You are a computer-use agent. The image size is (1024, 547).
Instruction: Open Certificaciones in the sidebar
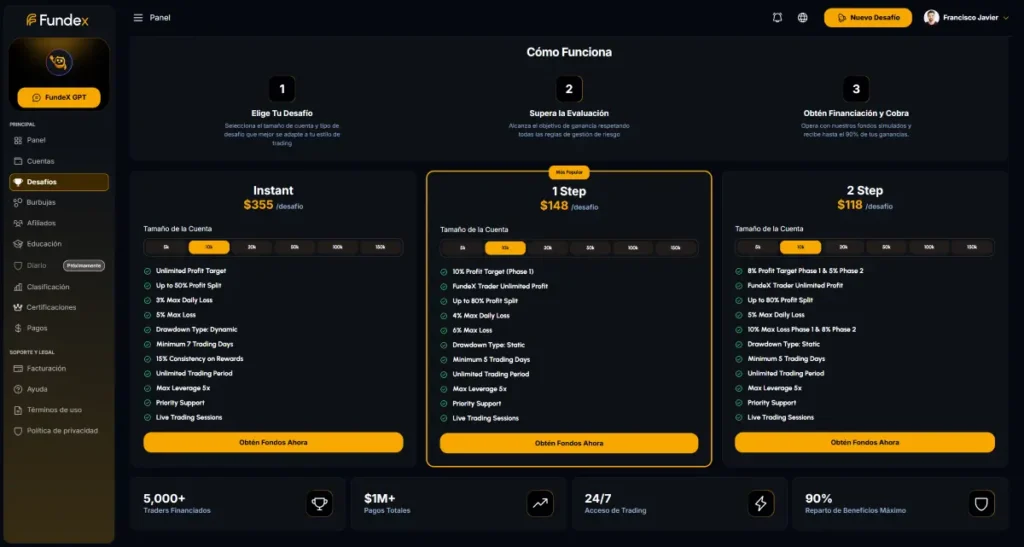tap(59, 307)
